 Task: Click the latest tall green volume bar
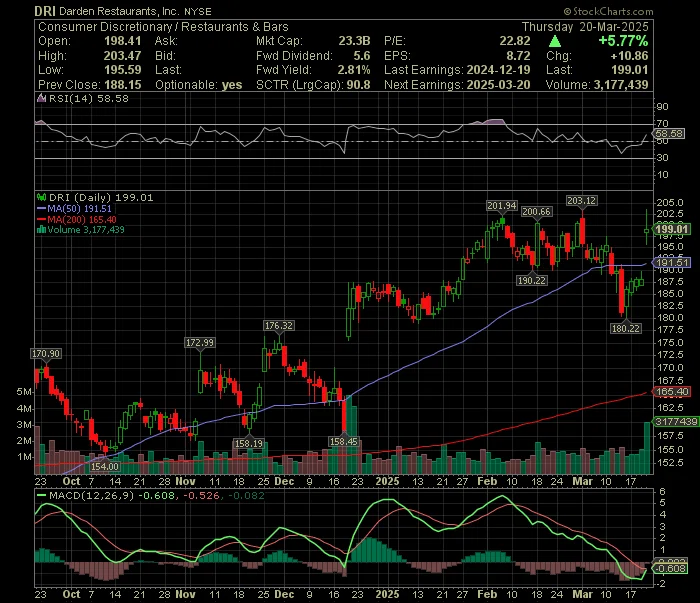[647, 448]
